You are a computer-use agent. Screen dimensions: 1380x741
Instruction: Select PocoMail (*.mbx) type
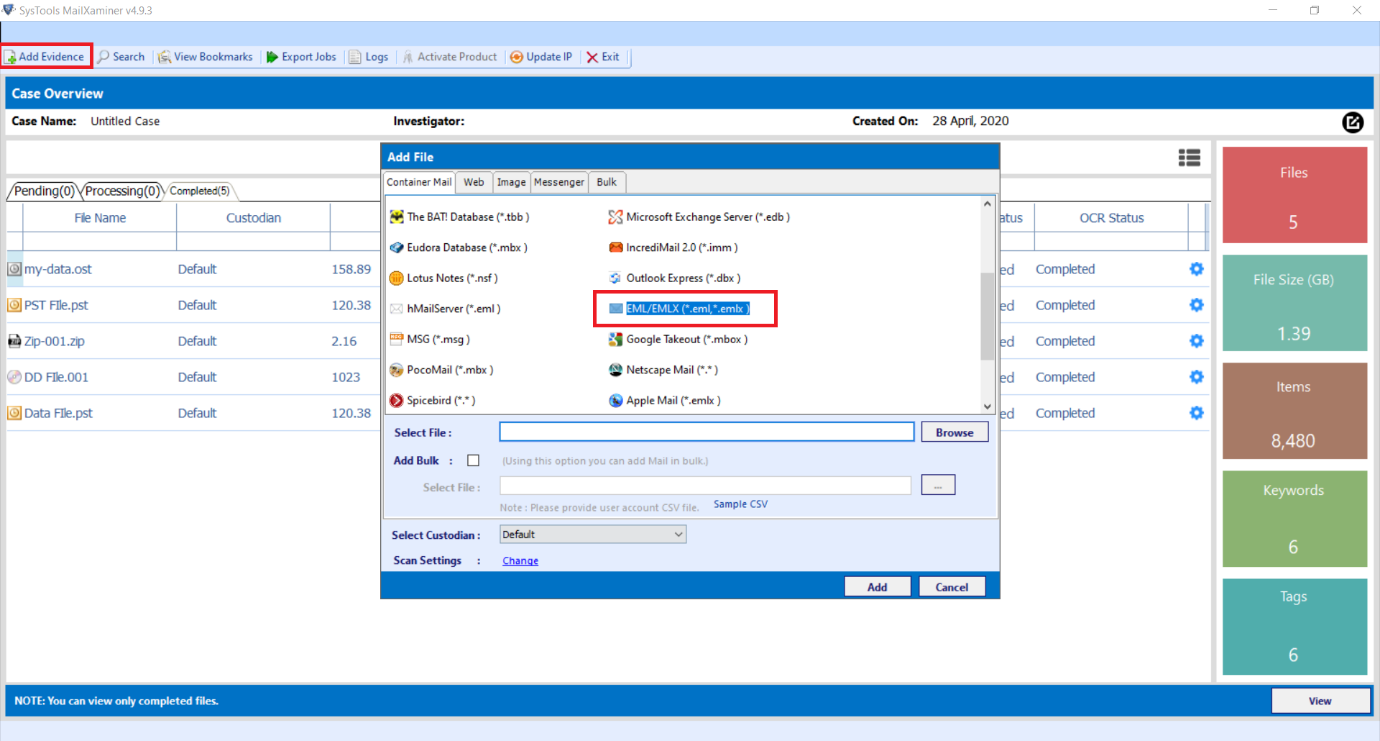[x=442, y=370]
